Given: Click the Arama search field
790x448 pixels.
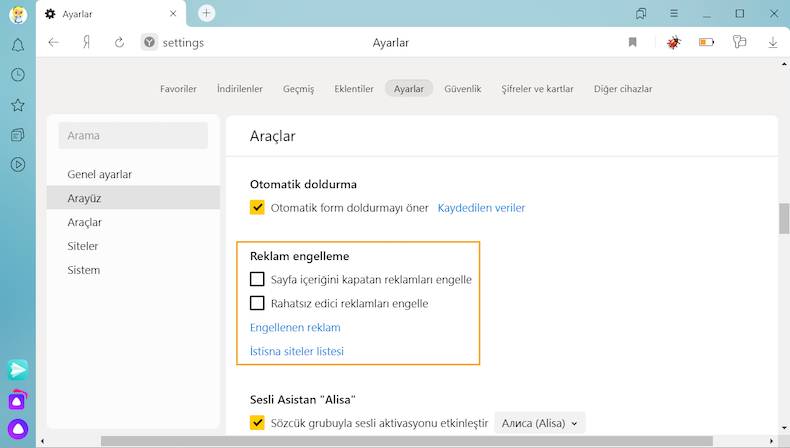Looking at the screenshot, I should click(x=133, y=136).
